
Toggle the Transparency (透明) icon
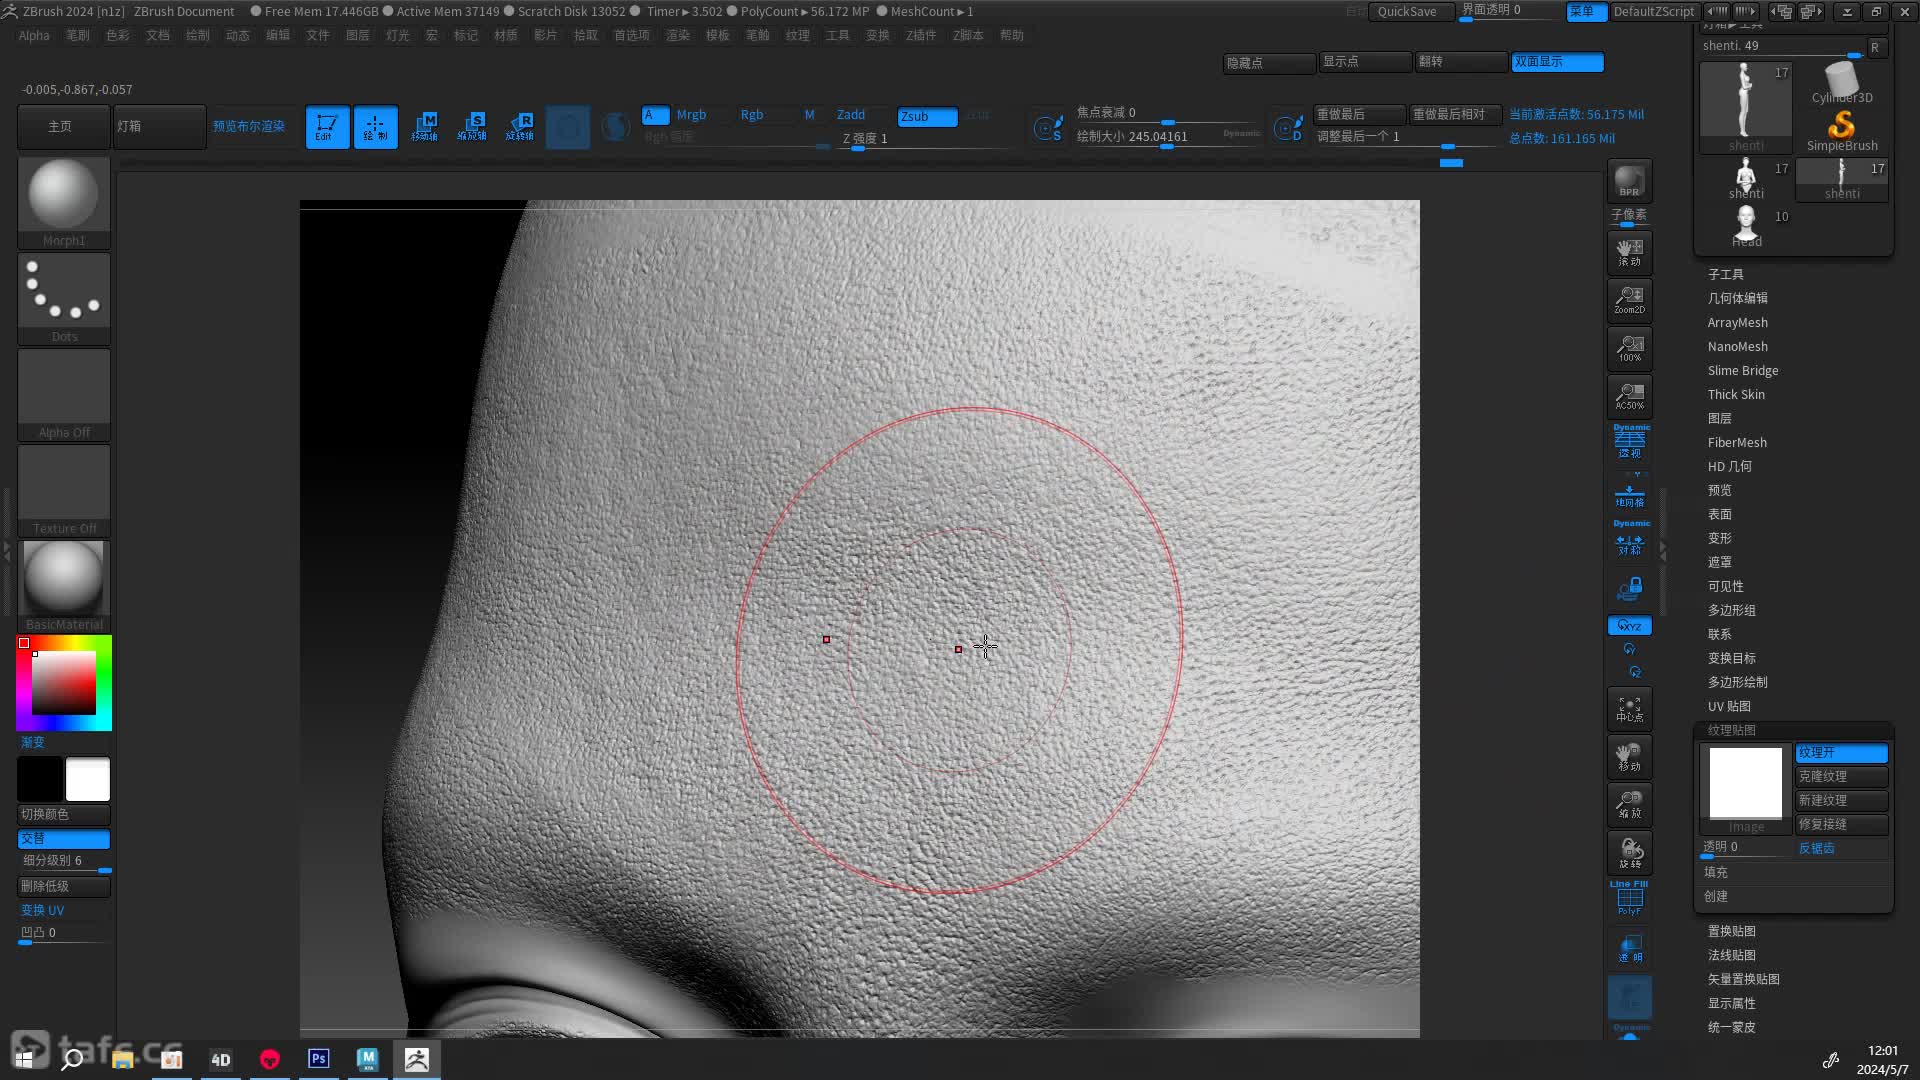1629,949
